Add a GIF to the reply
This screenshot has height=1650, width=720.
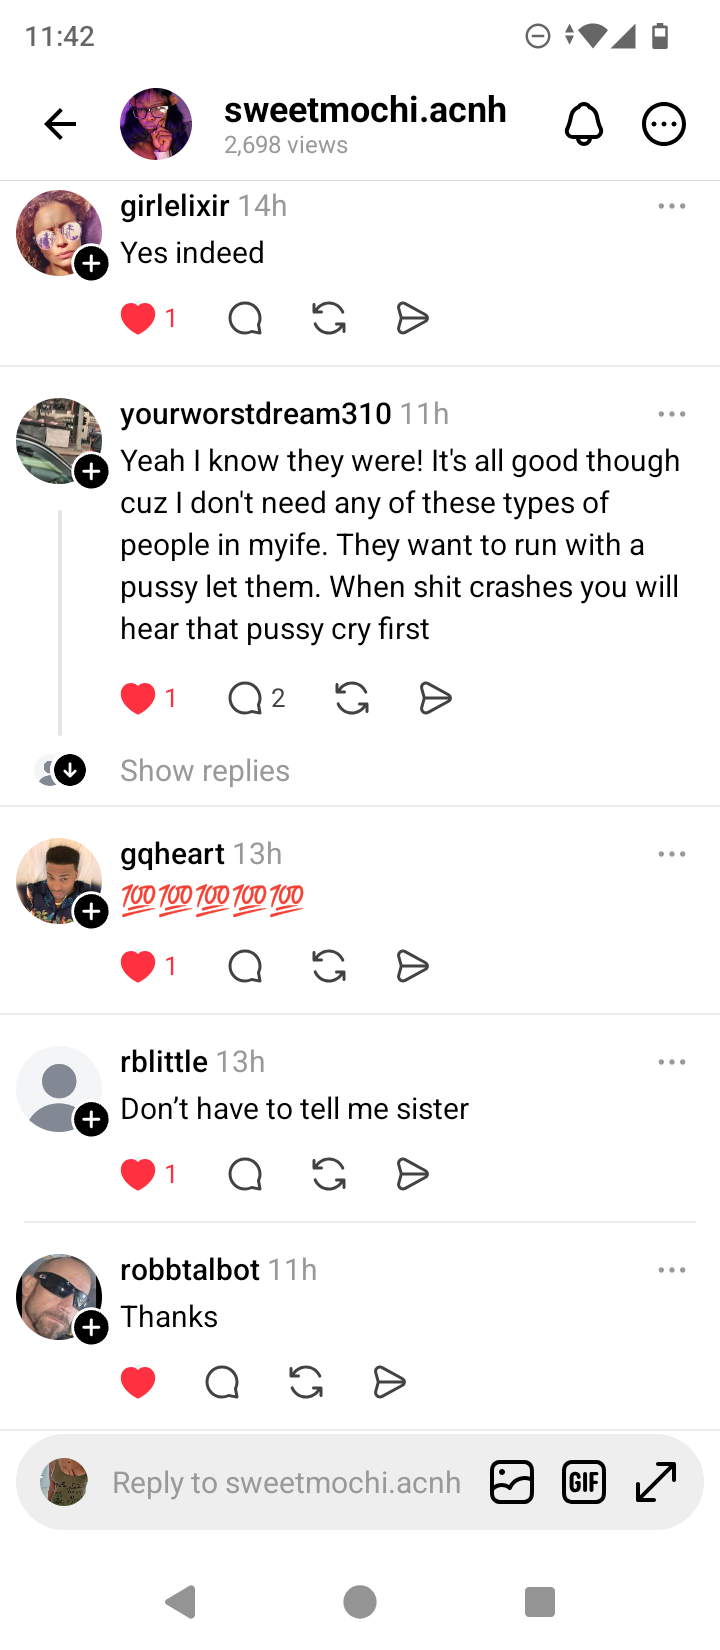click(x=584, y=1482)
